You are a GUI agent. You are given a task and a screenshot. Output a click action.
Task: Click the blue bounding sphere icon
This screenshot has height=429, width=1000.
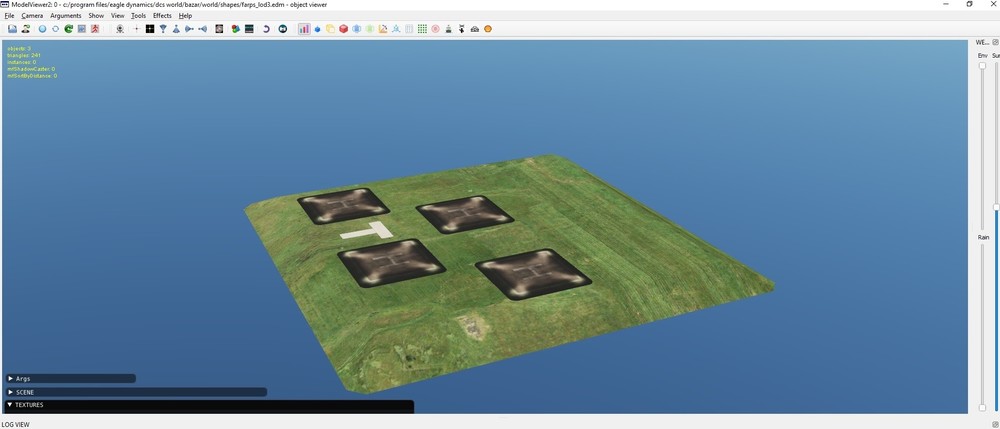[x=357, y=29]
